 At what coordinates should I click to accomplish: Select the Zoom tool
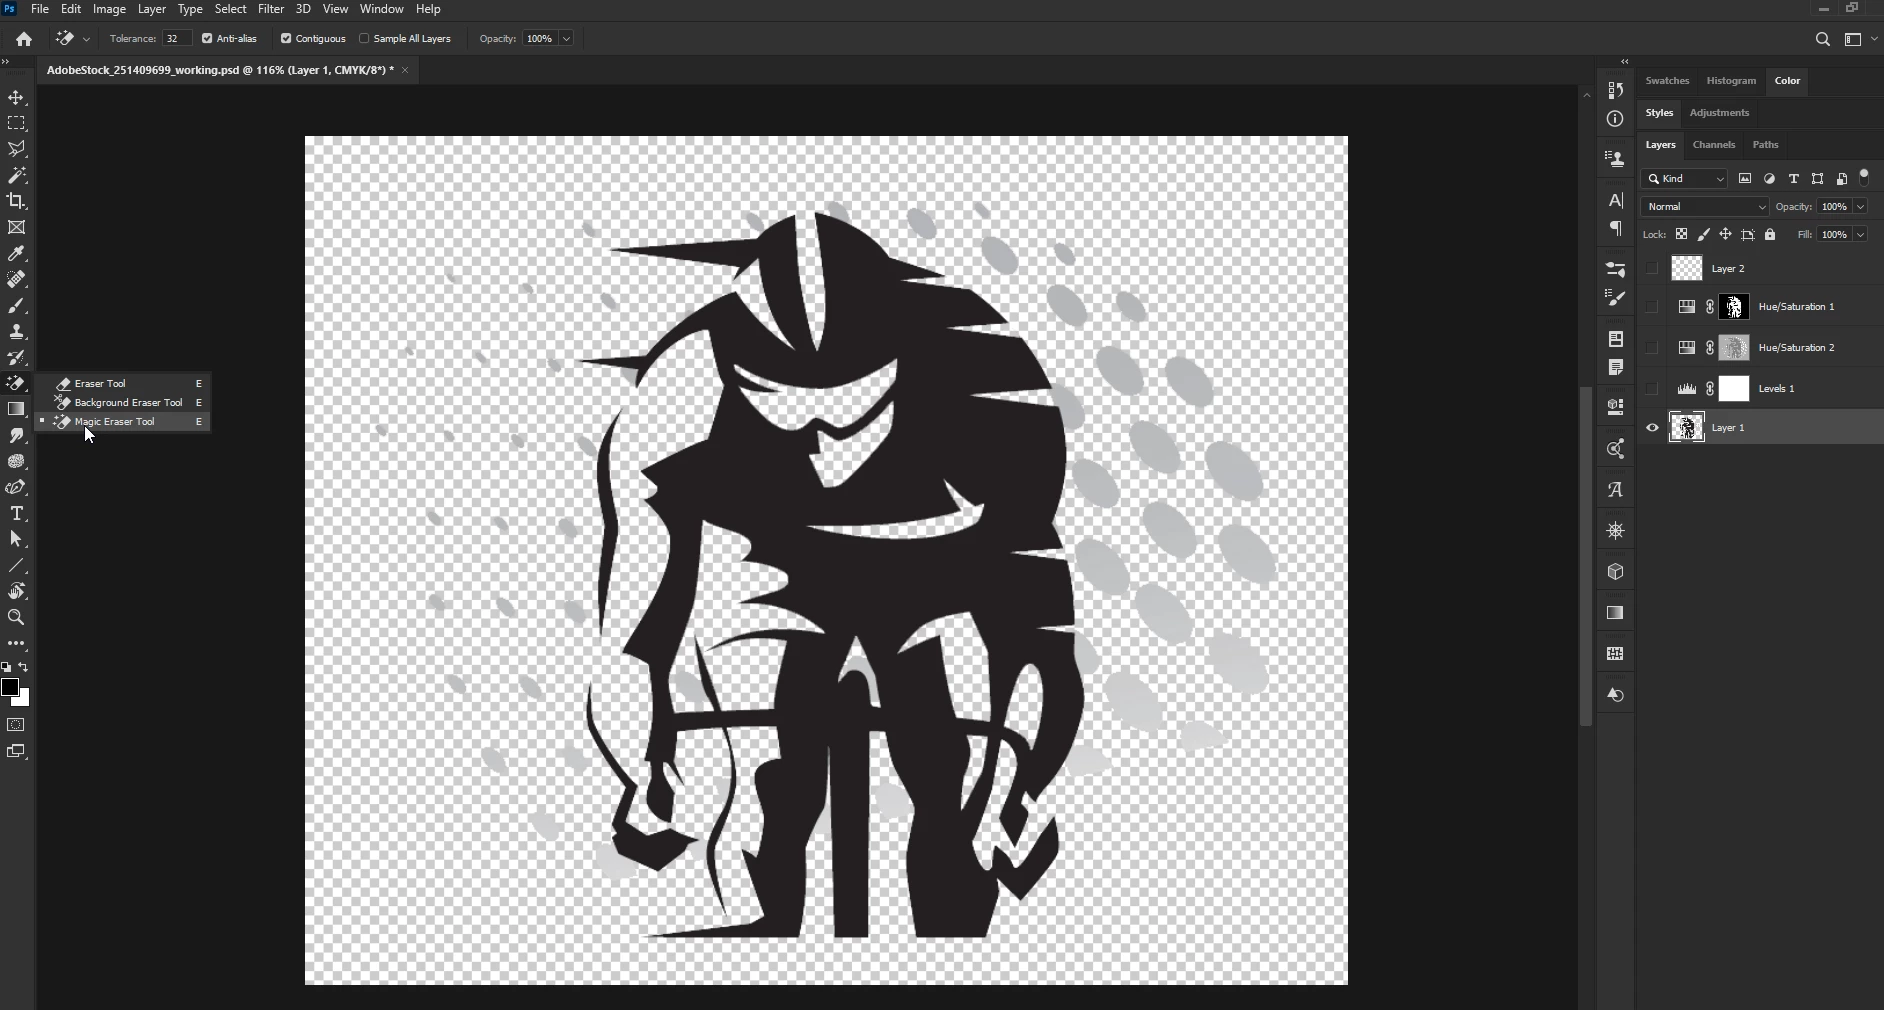pos(16,618)
